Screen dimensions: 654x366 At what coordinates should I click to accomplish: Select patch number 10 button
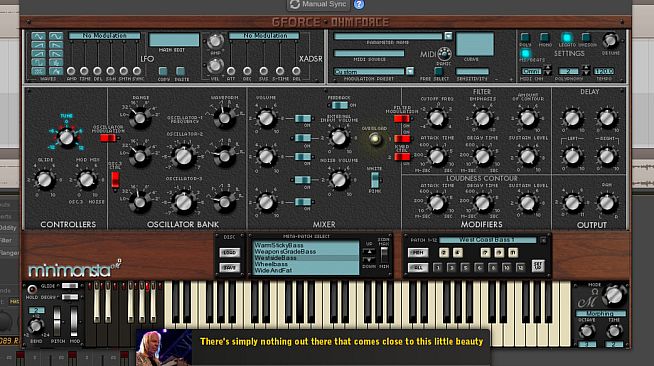[506, 268]
